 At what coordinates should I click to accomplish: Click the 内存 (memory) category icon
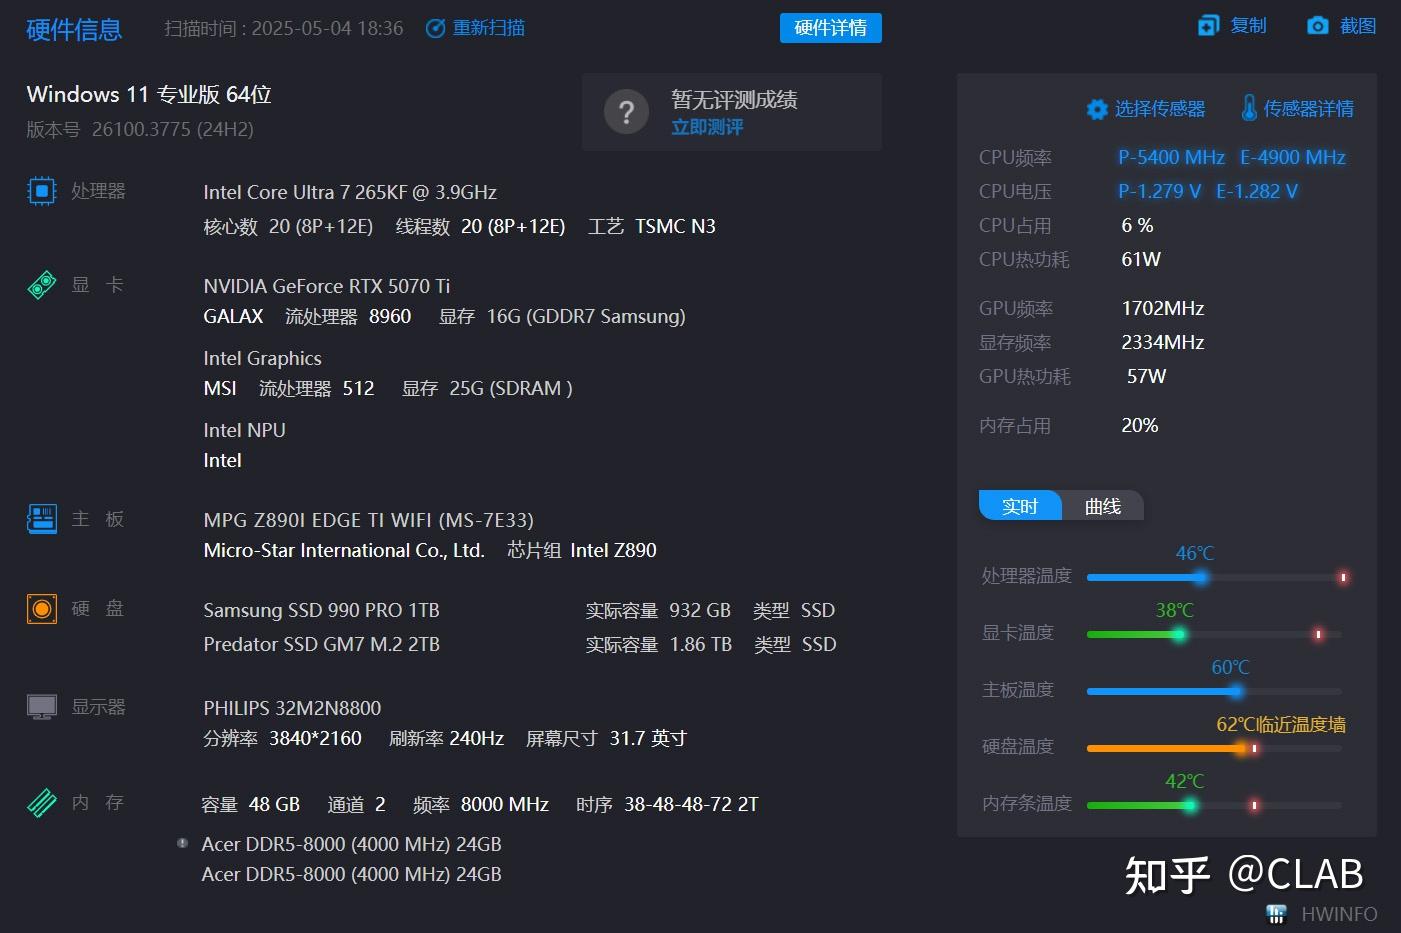[41, 802]
